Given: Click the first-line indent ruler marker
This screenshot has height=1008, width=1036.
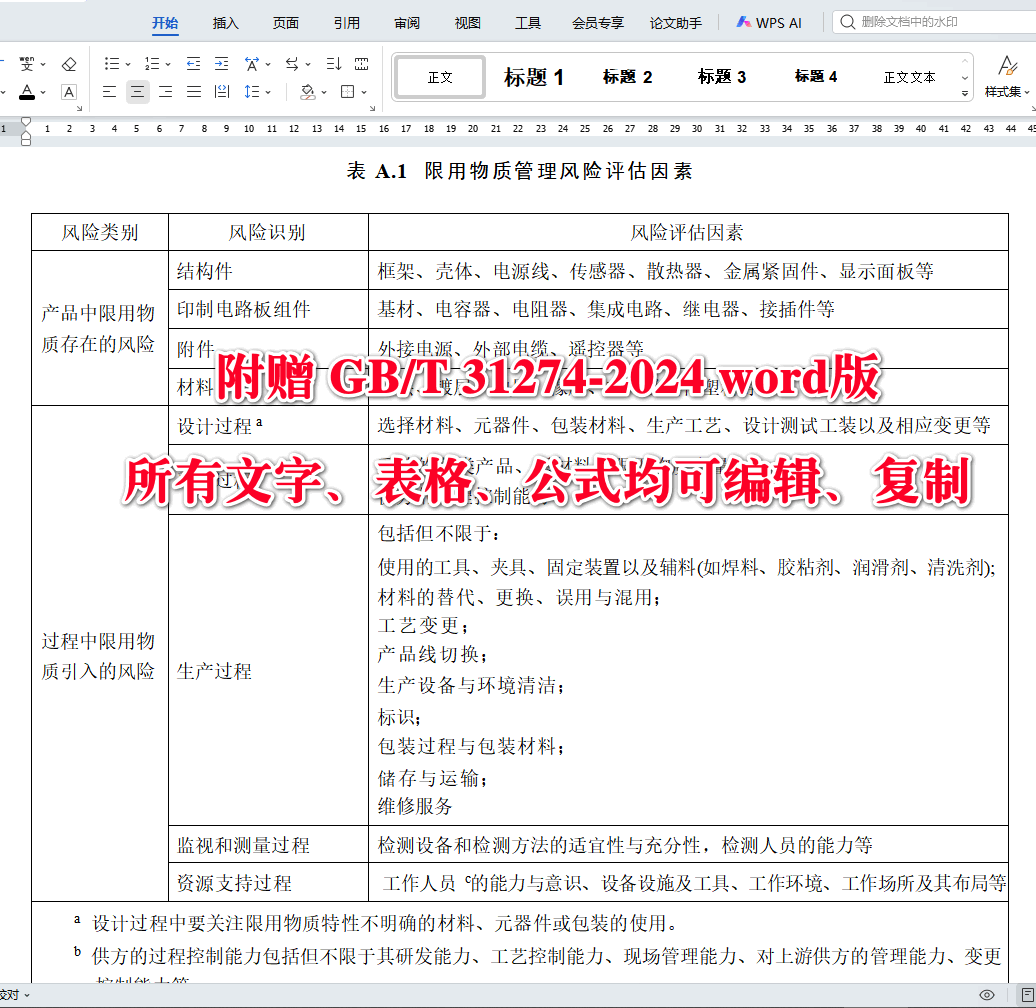Looking at the screenshot, I should click(x=26, y=122).
